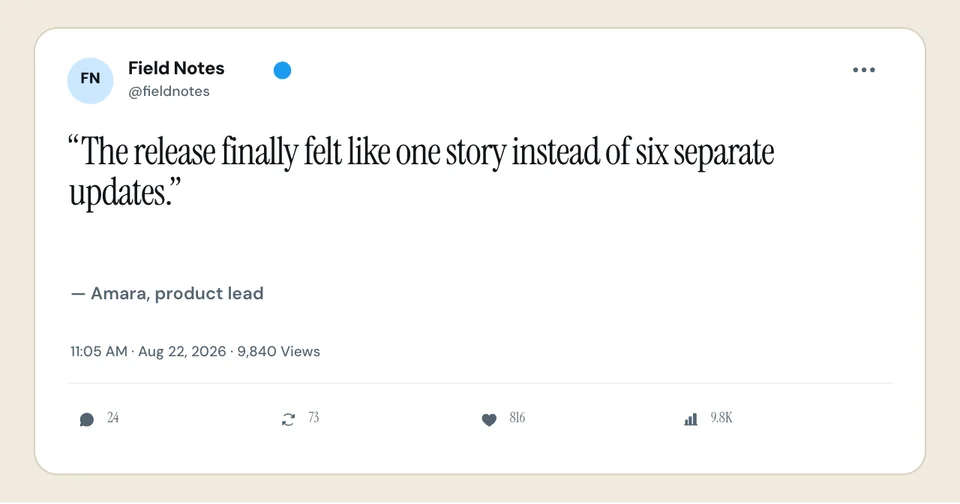Open the @fieldnotes handle link
Screen dimensions: 960x504
click(169, 91)
